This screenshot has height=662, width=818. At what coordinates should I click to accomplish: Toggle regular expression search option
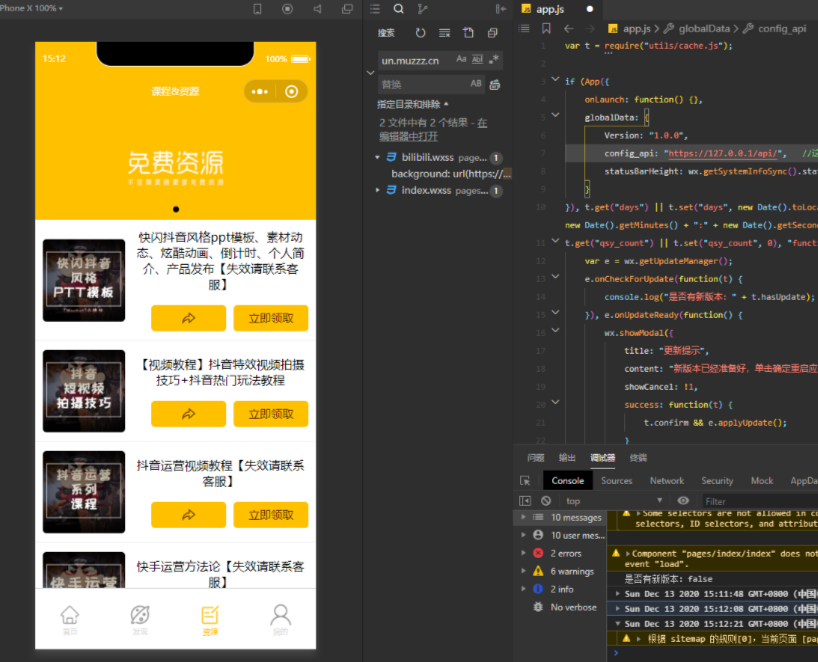point(494,59)
